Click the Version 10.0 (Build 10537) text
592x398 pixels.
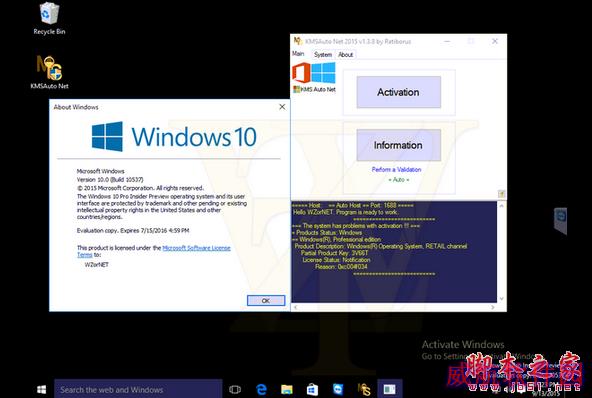[110, 180]
